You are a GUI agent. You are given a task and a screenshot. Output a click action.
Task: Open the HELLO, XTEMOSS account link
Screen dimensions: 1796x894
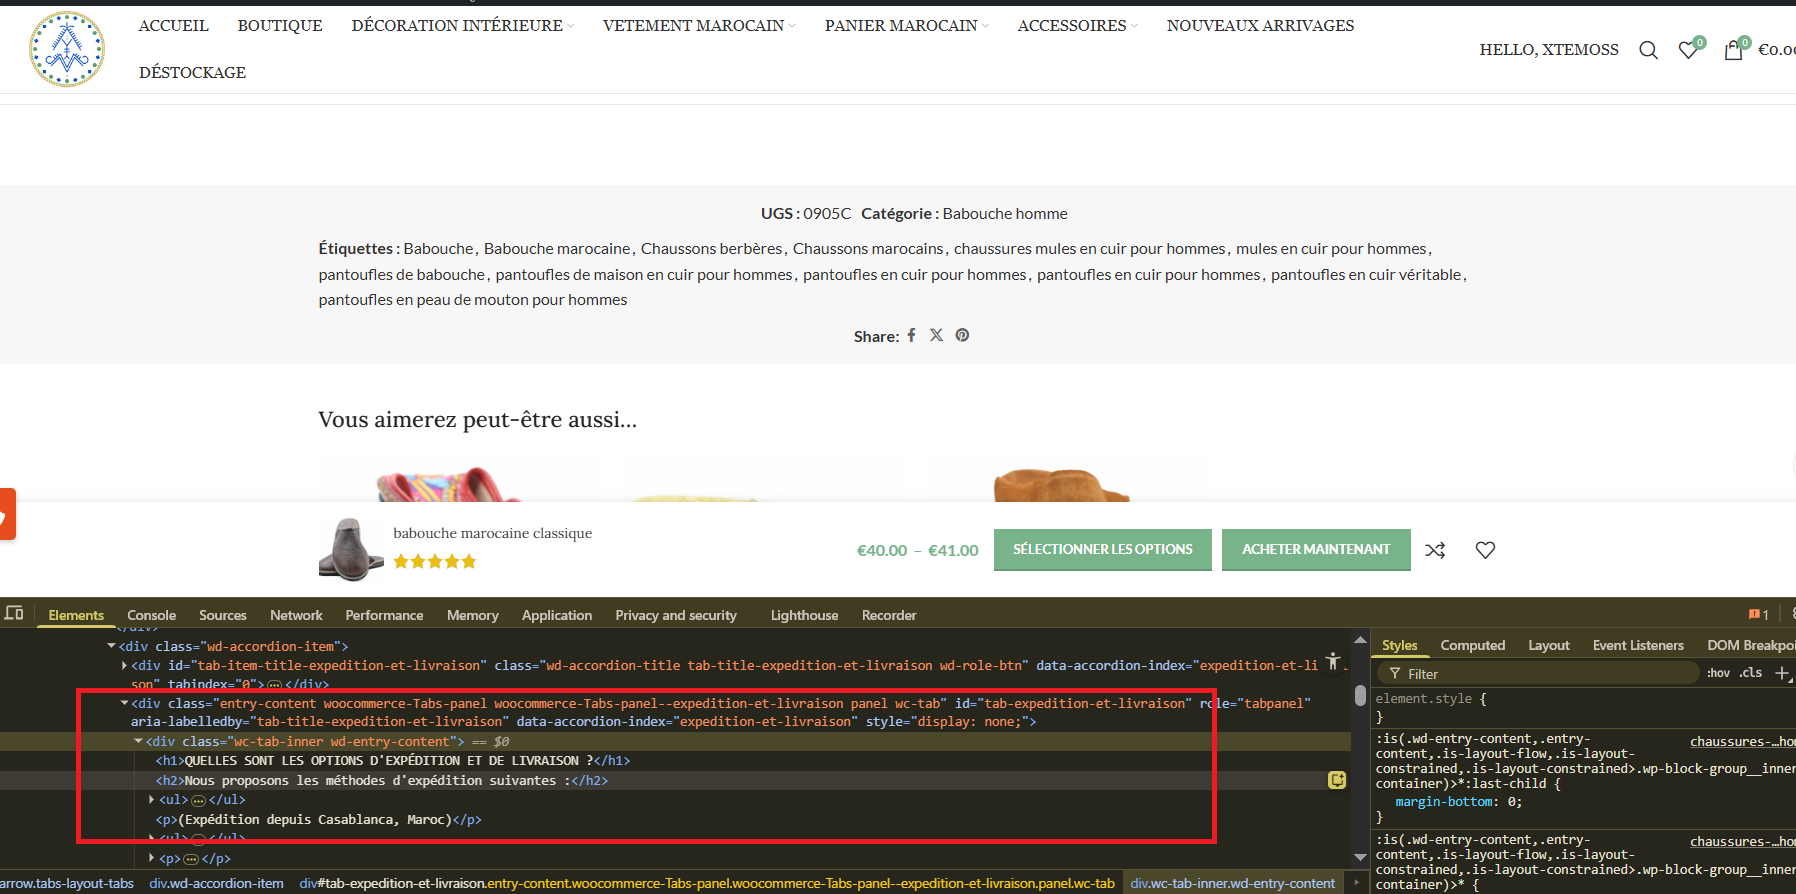click(x=1549, y=50)
